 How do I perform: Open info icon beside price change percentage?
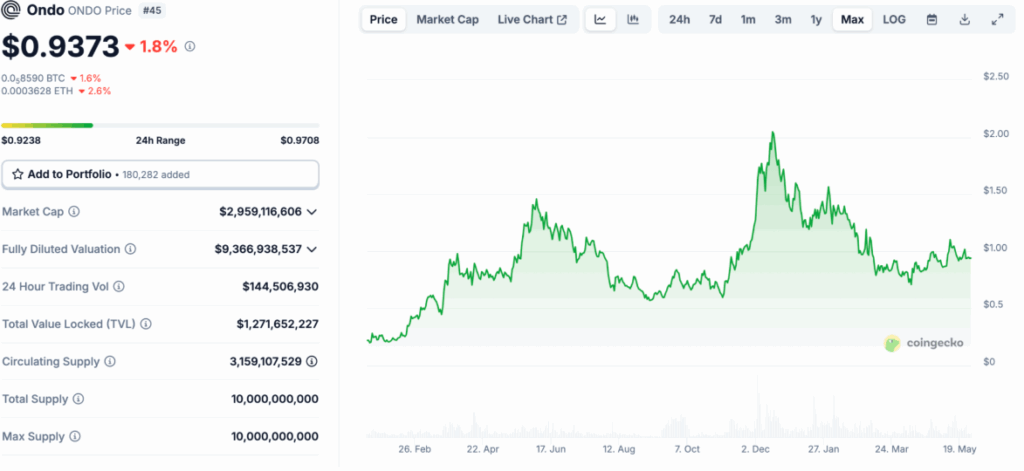coord(190,46)
